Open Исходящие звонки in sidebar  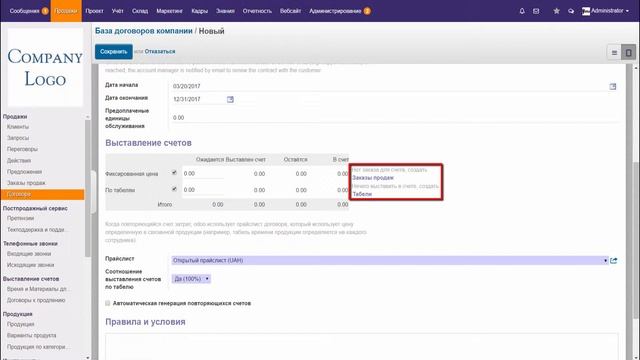pos(30,265)
